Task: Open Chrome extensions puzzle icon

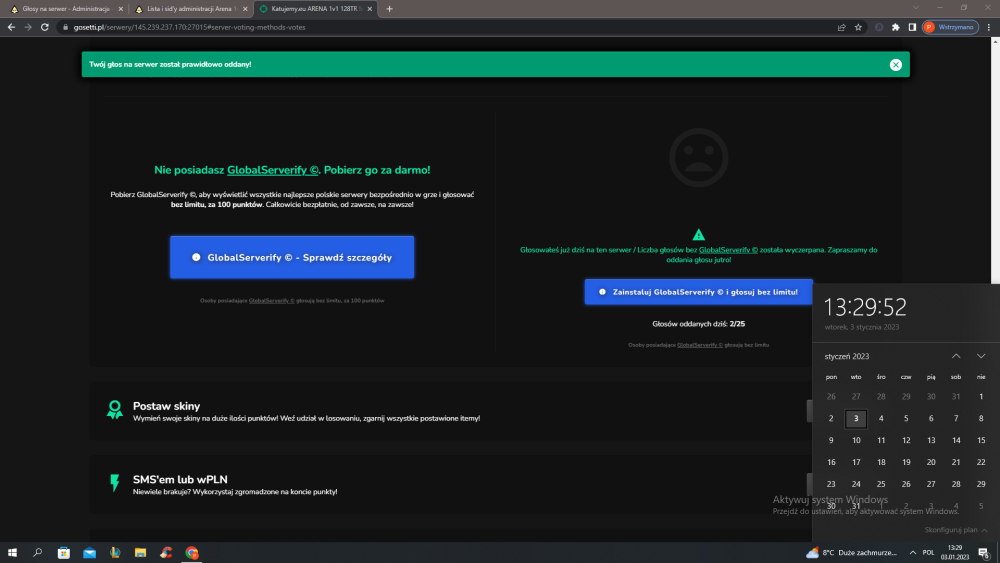Action: point(895,27)
